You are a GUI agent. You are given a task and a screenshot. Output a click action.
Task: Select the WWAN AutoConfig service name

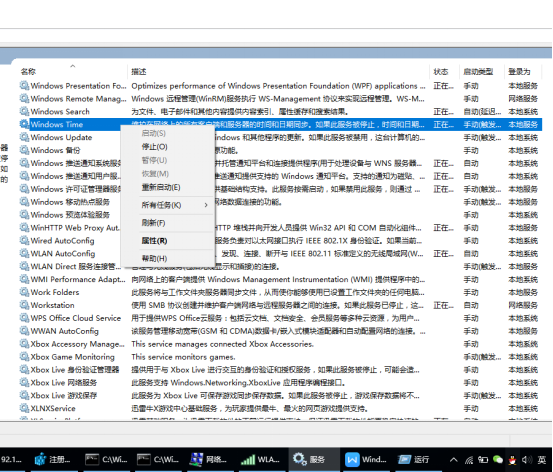[x=65, y=331]
